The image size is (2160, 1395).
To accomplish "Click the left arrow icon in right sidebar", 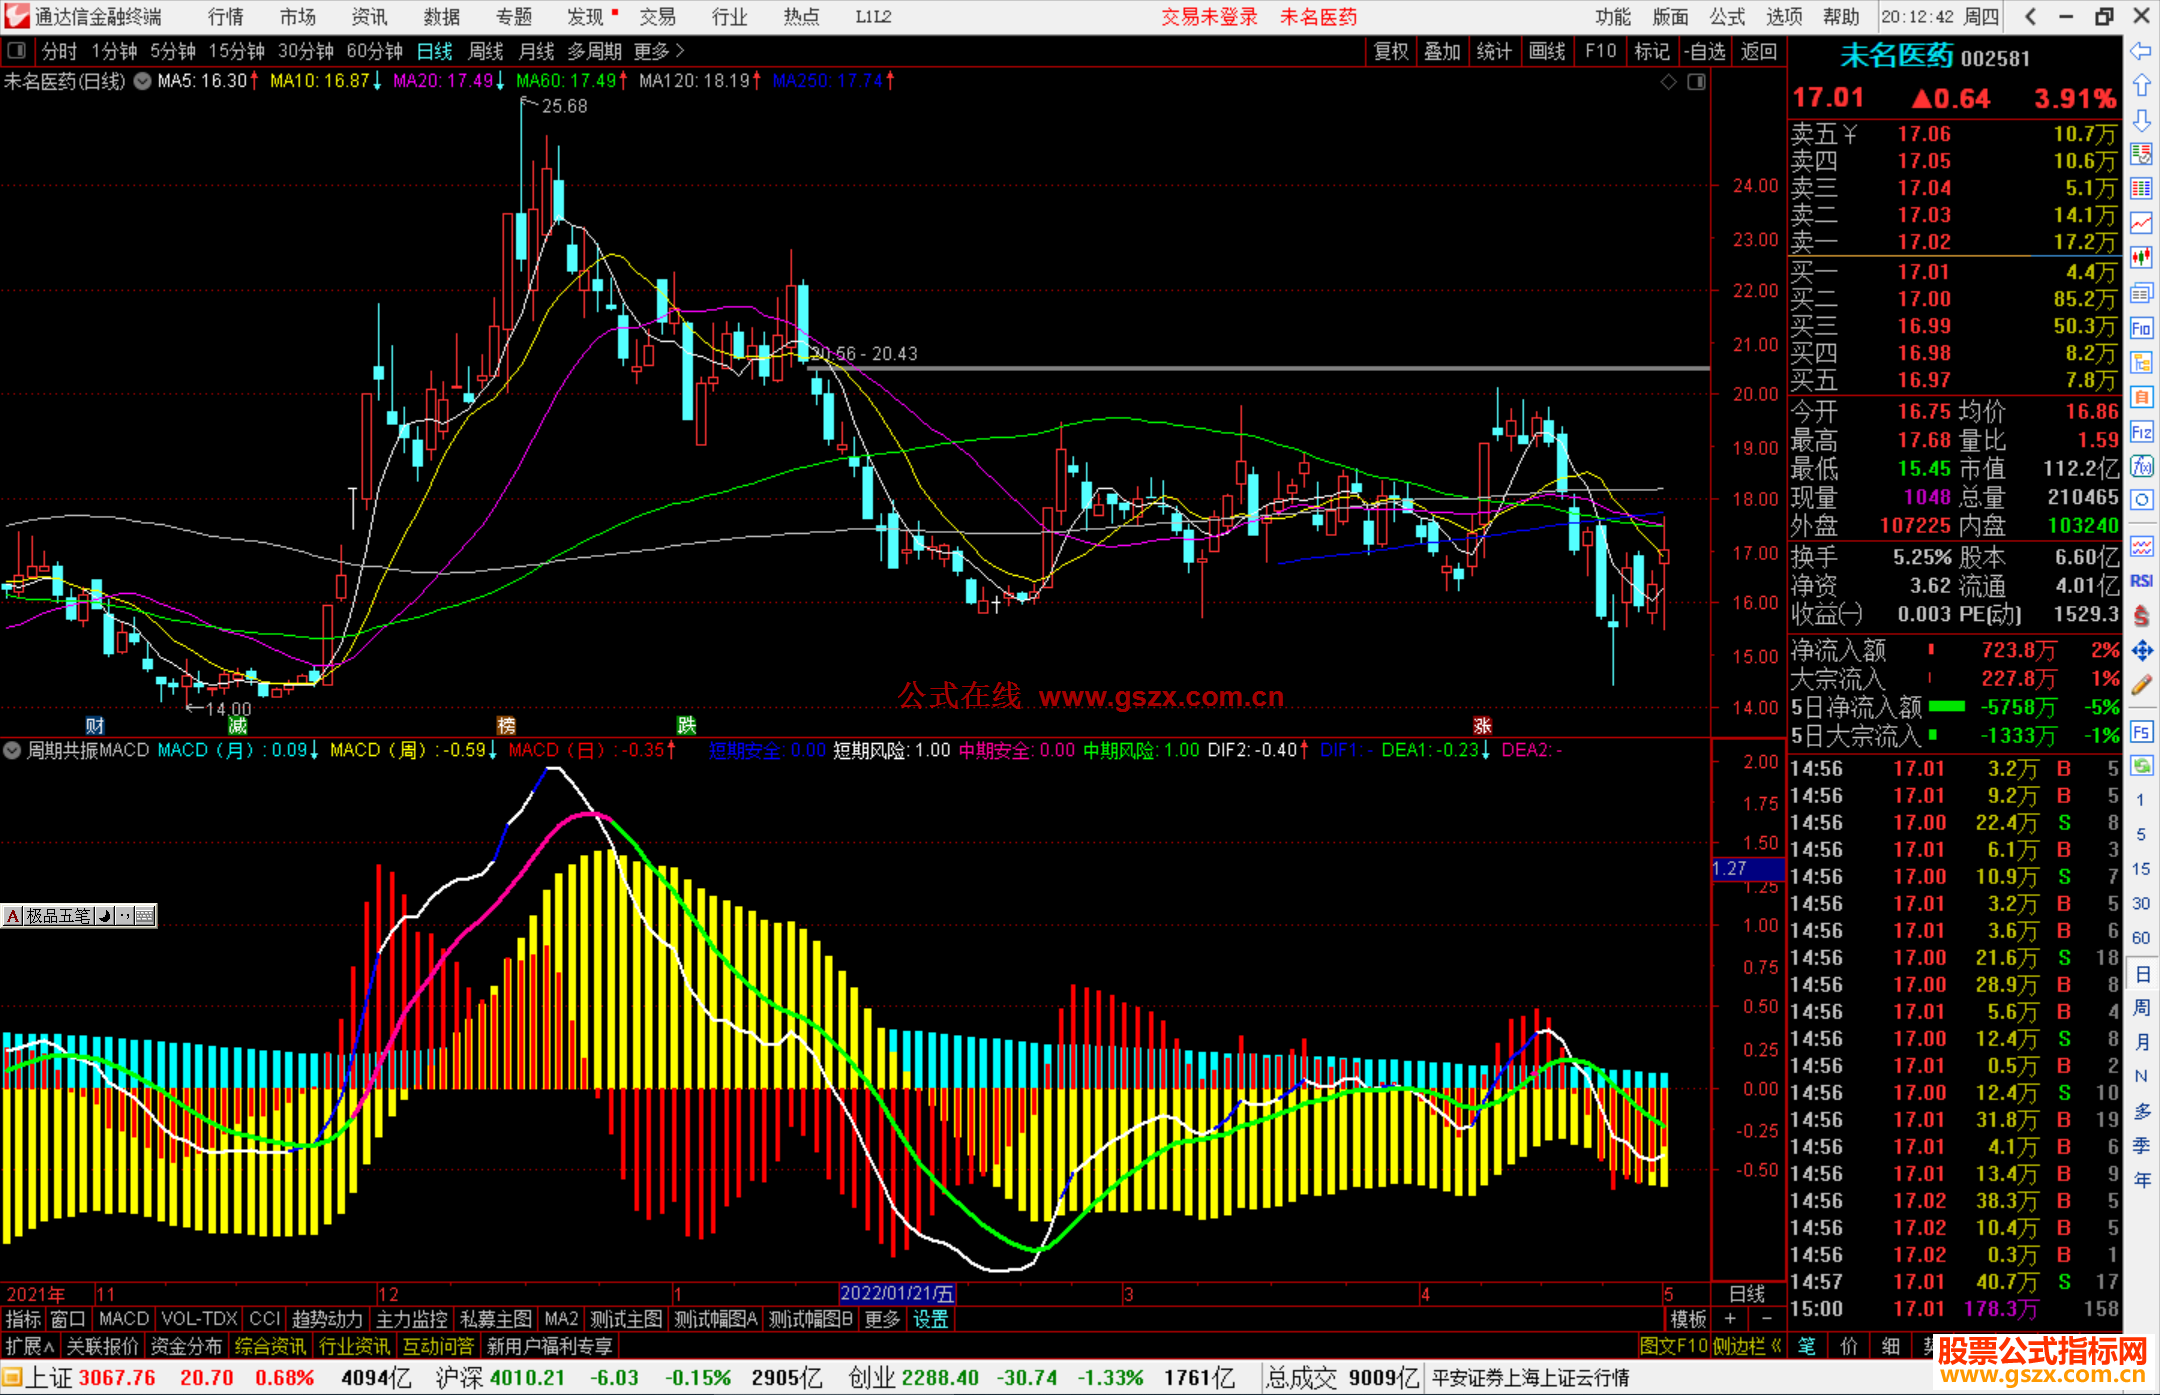I will pos(2141,51).
